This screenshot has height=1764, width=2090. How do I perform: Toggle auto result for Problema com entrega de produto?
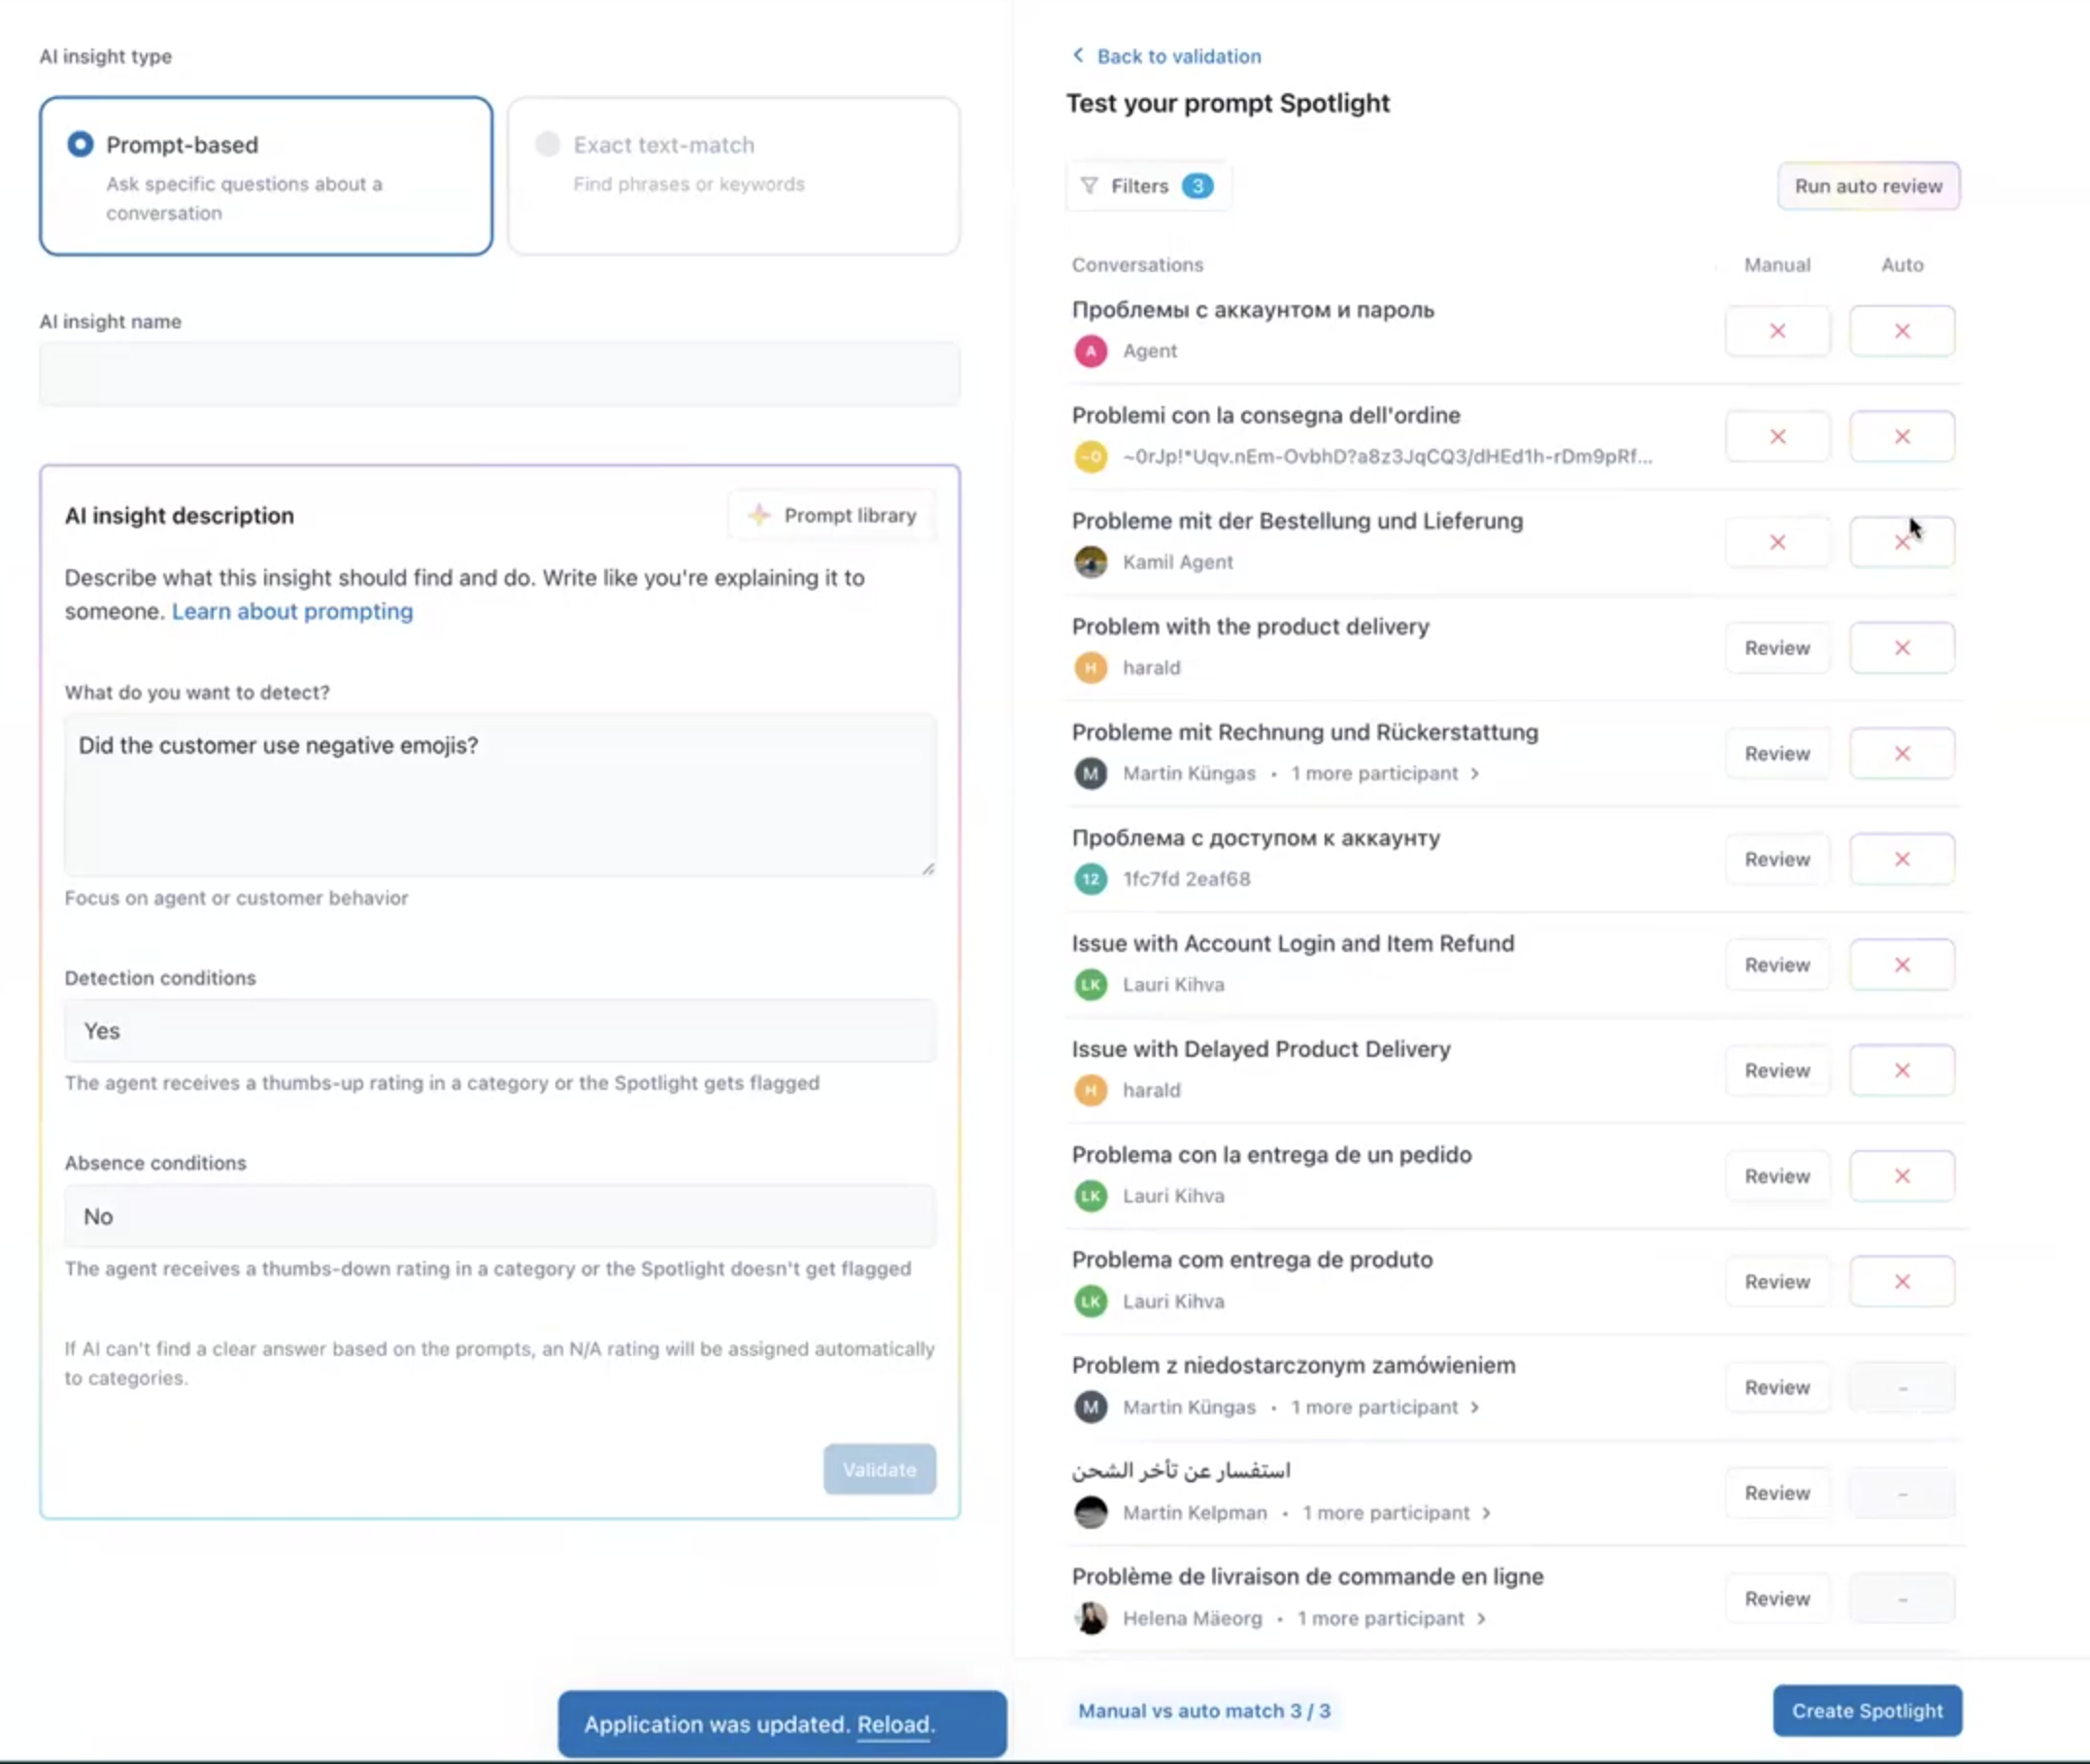pos(1901,1281)
